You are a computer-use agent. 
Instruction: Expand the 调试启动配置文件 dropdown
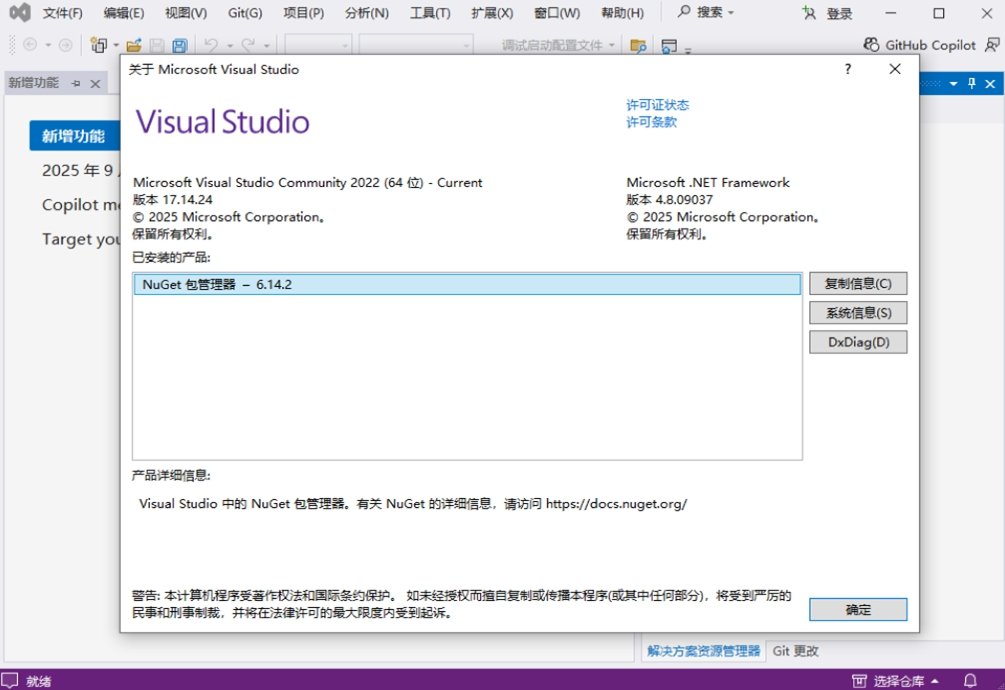pos(611,45)
